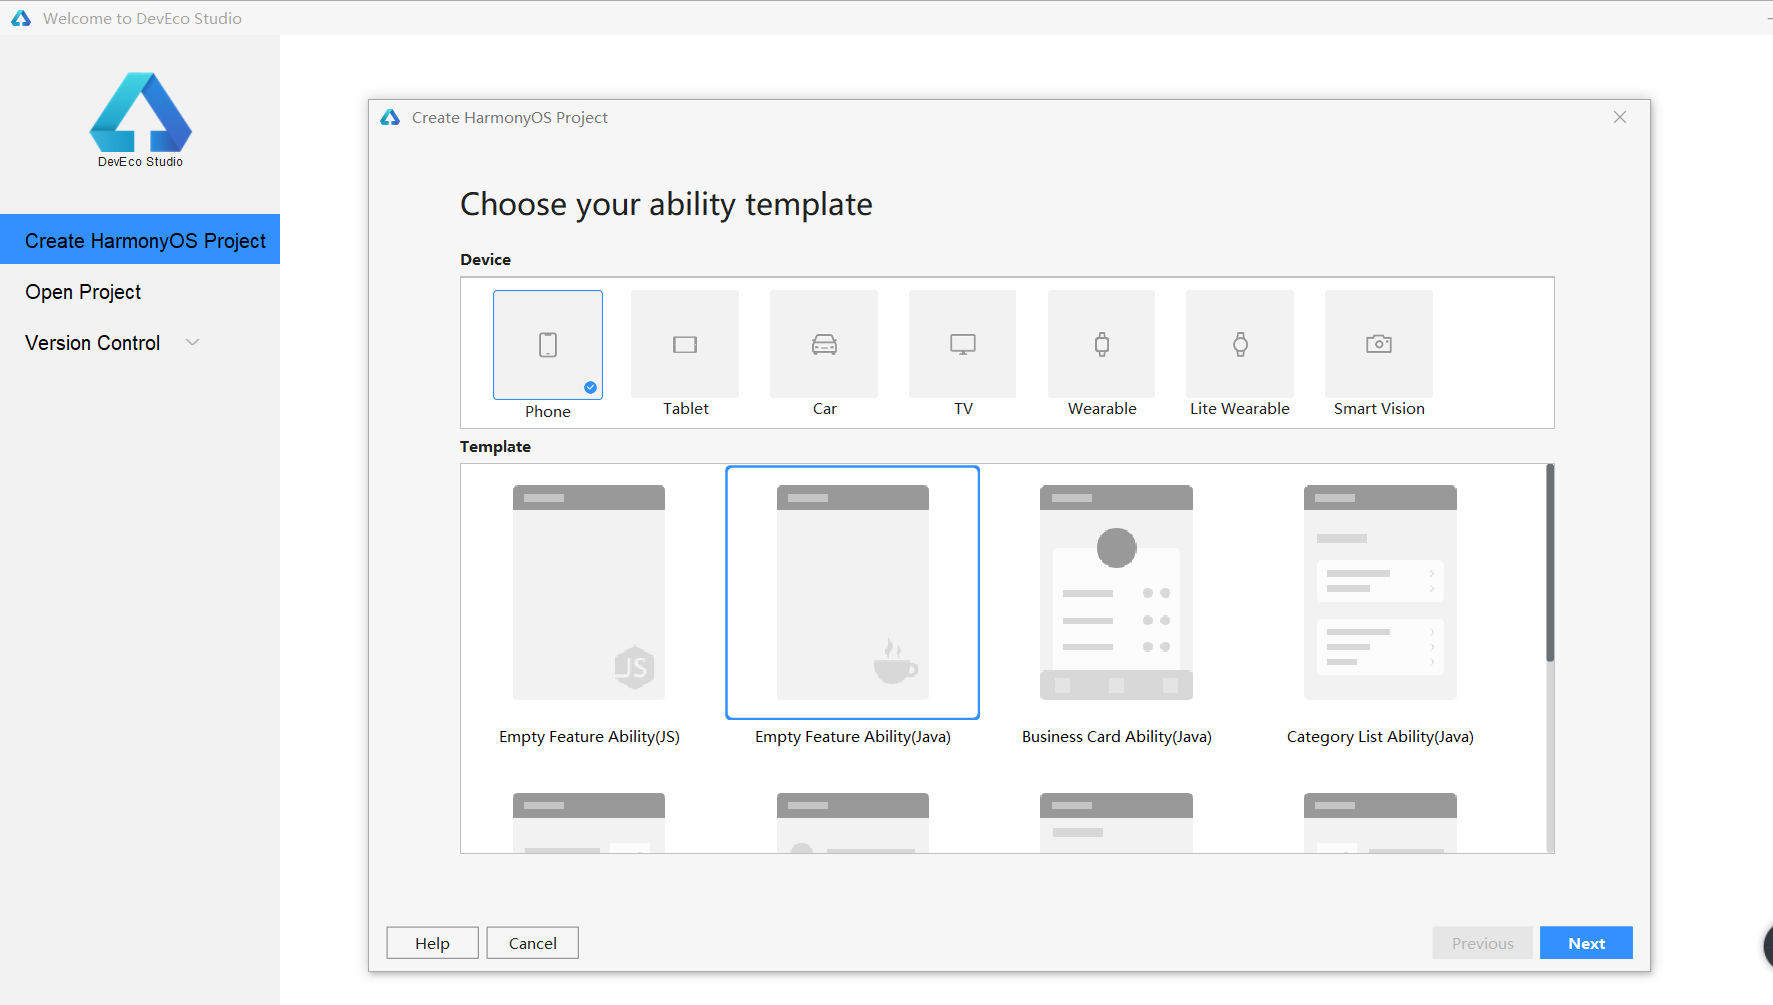Click the Business Card Ability(Java) label
Viewport: 1773px width, 1005px height.
1116,737
